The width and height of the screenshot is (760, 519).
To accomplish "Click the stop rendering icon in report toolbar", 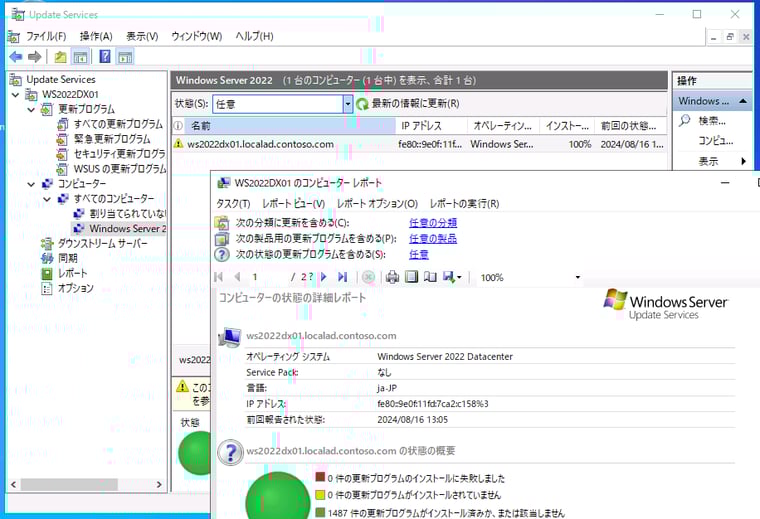I will point(368,277).
